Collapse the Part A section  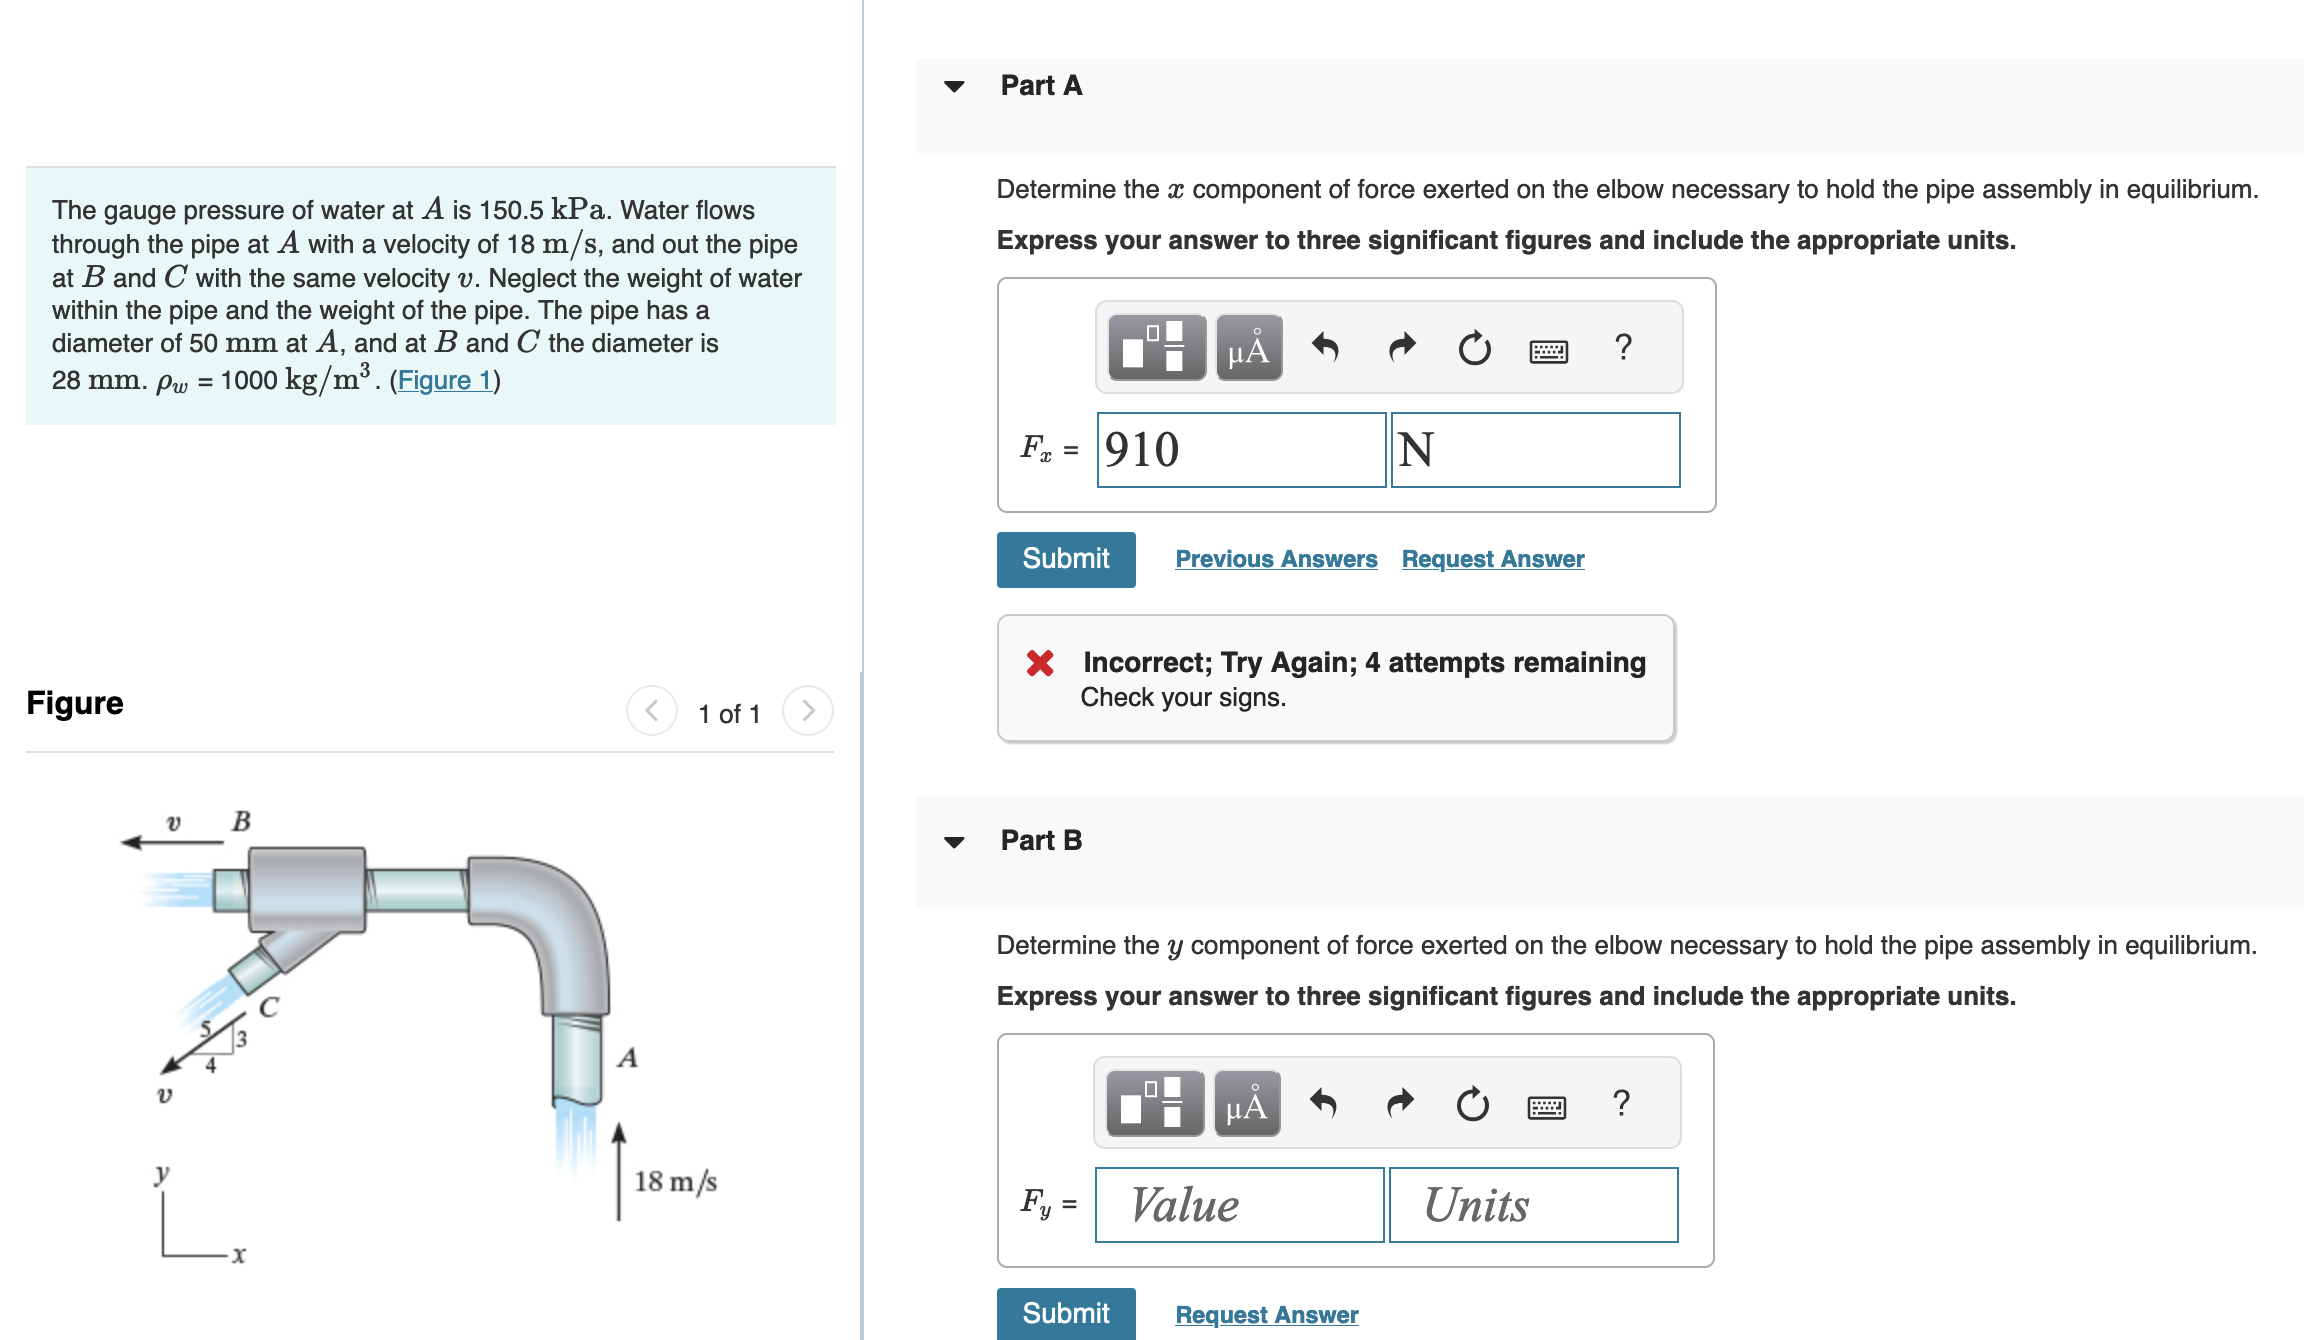(955, 87)
